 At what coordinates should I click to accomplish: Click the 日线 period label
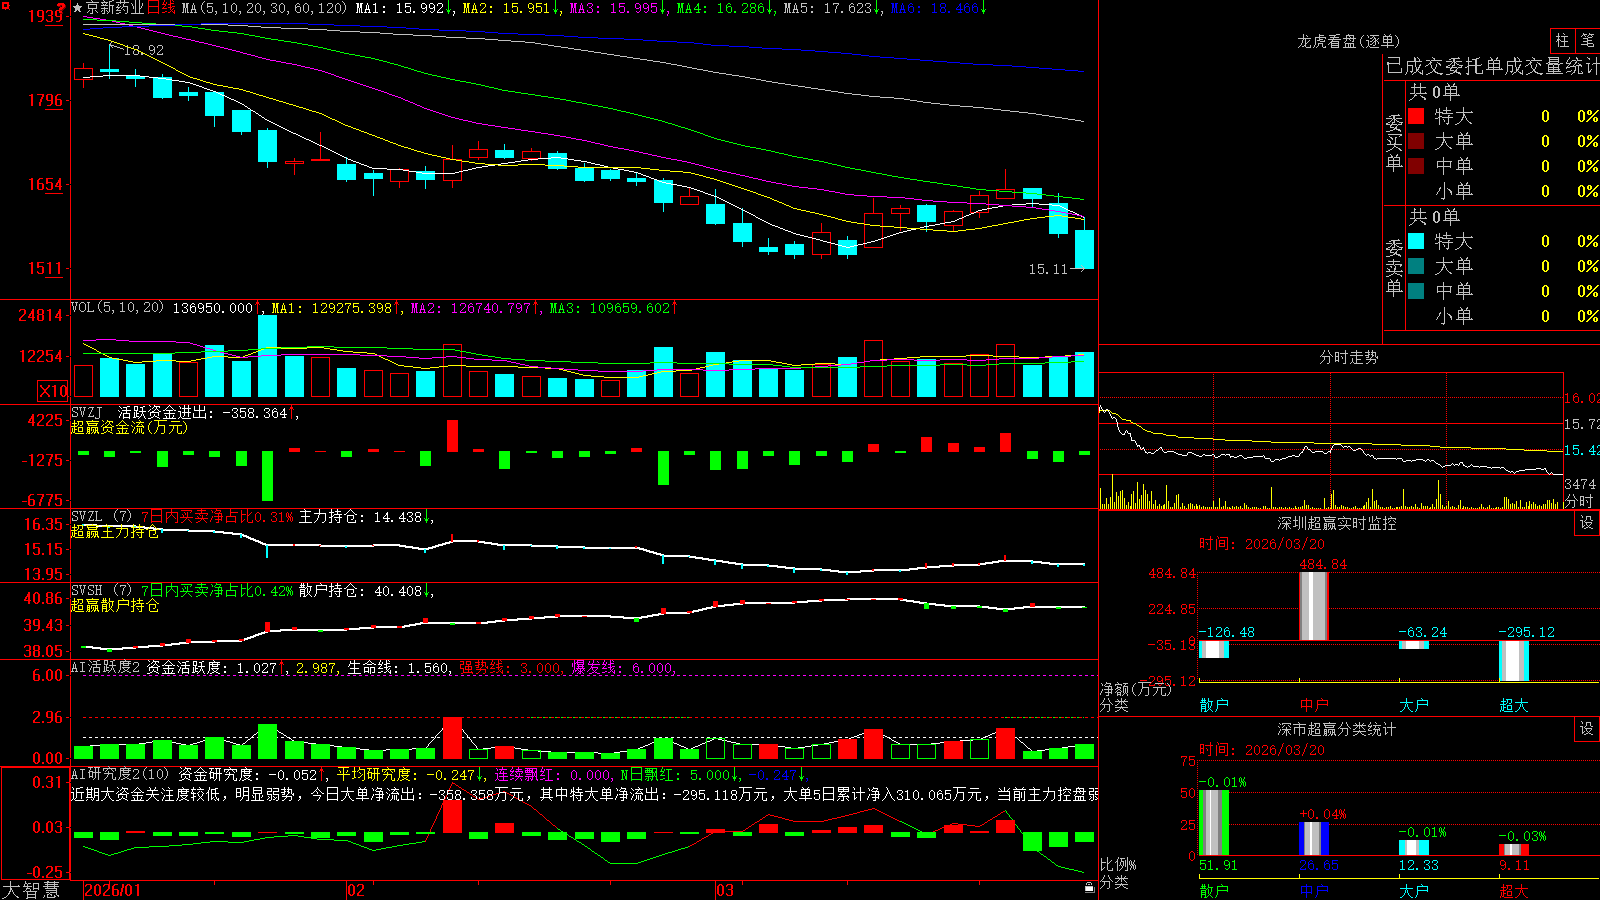[161, 8]
